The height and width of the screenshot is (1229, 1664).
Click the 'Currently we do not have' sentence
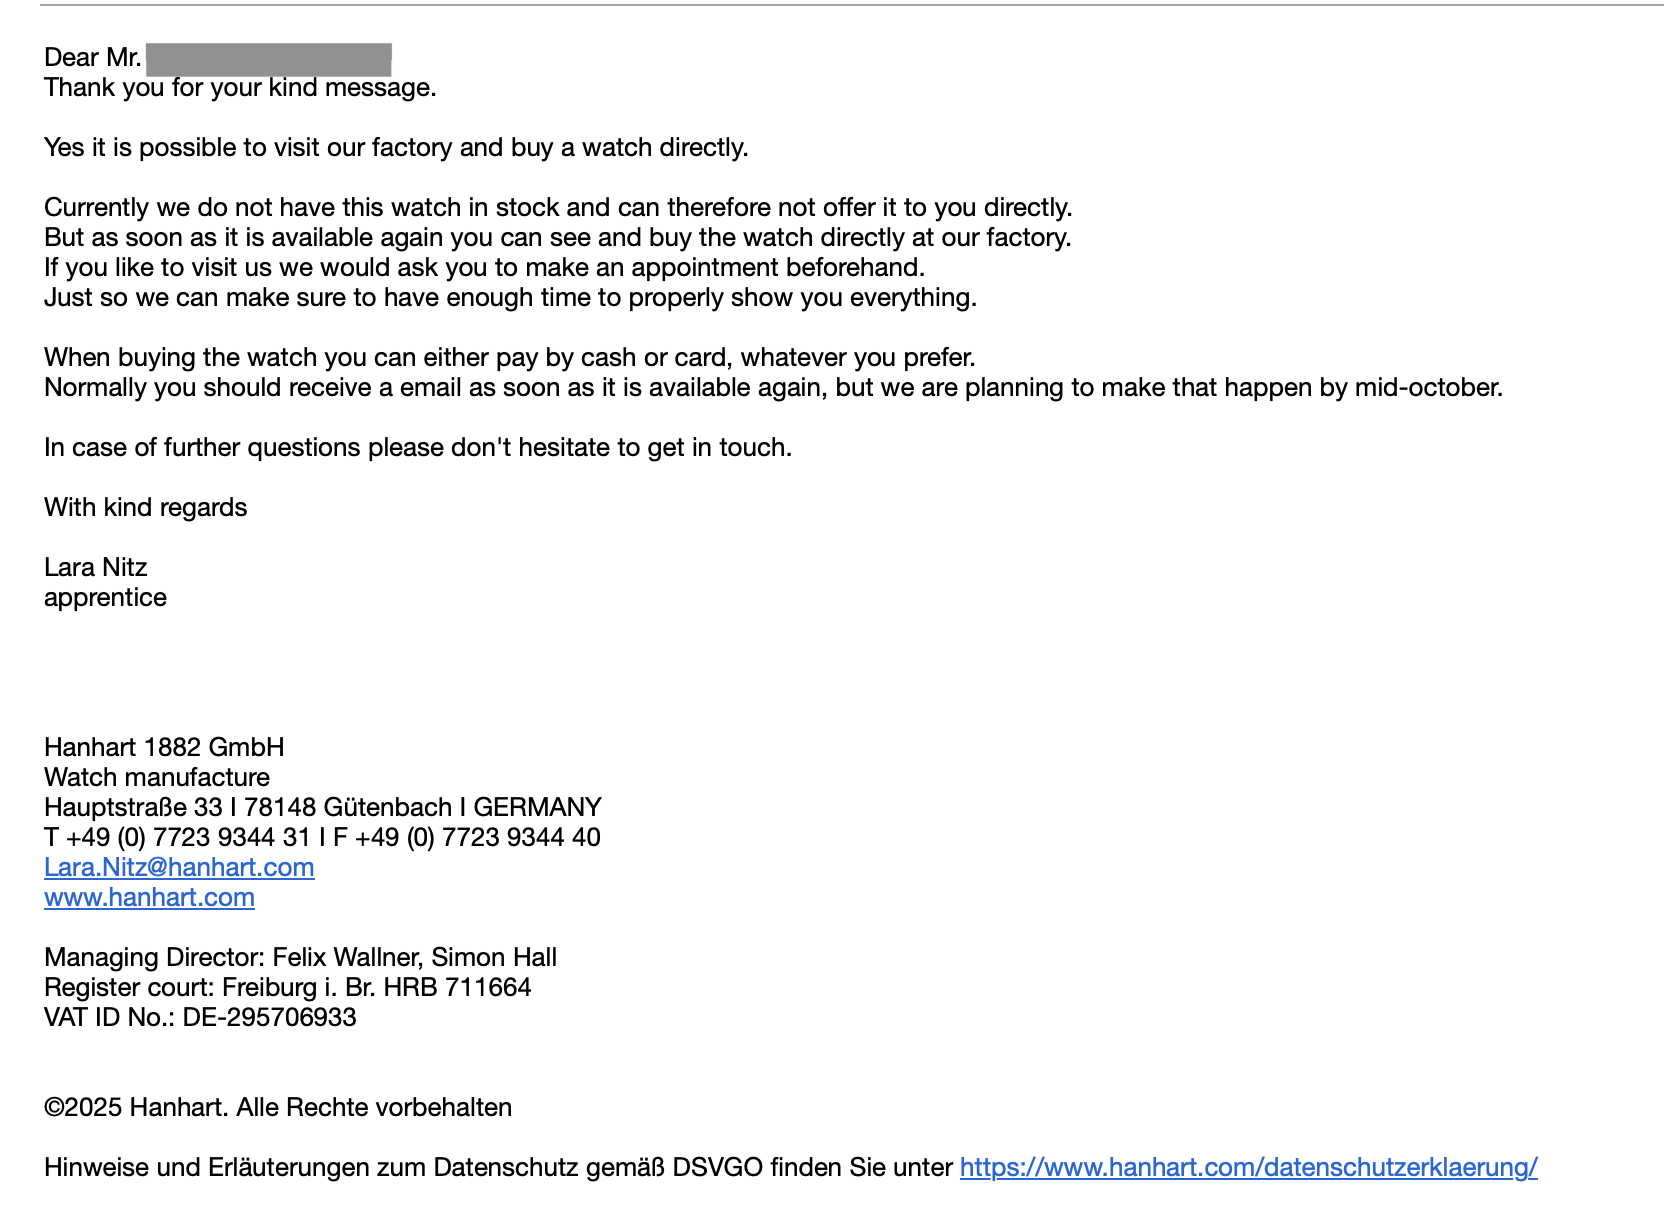(558, 208)
